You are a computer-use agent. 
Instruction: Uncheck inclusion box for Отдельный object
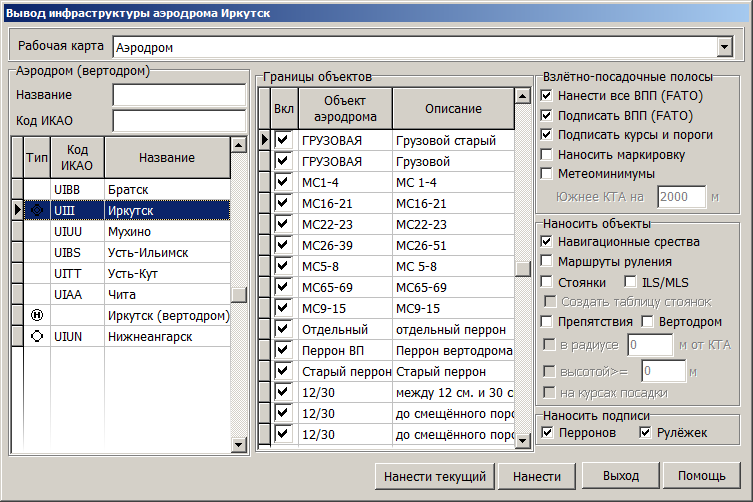tap(283, 329)
